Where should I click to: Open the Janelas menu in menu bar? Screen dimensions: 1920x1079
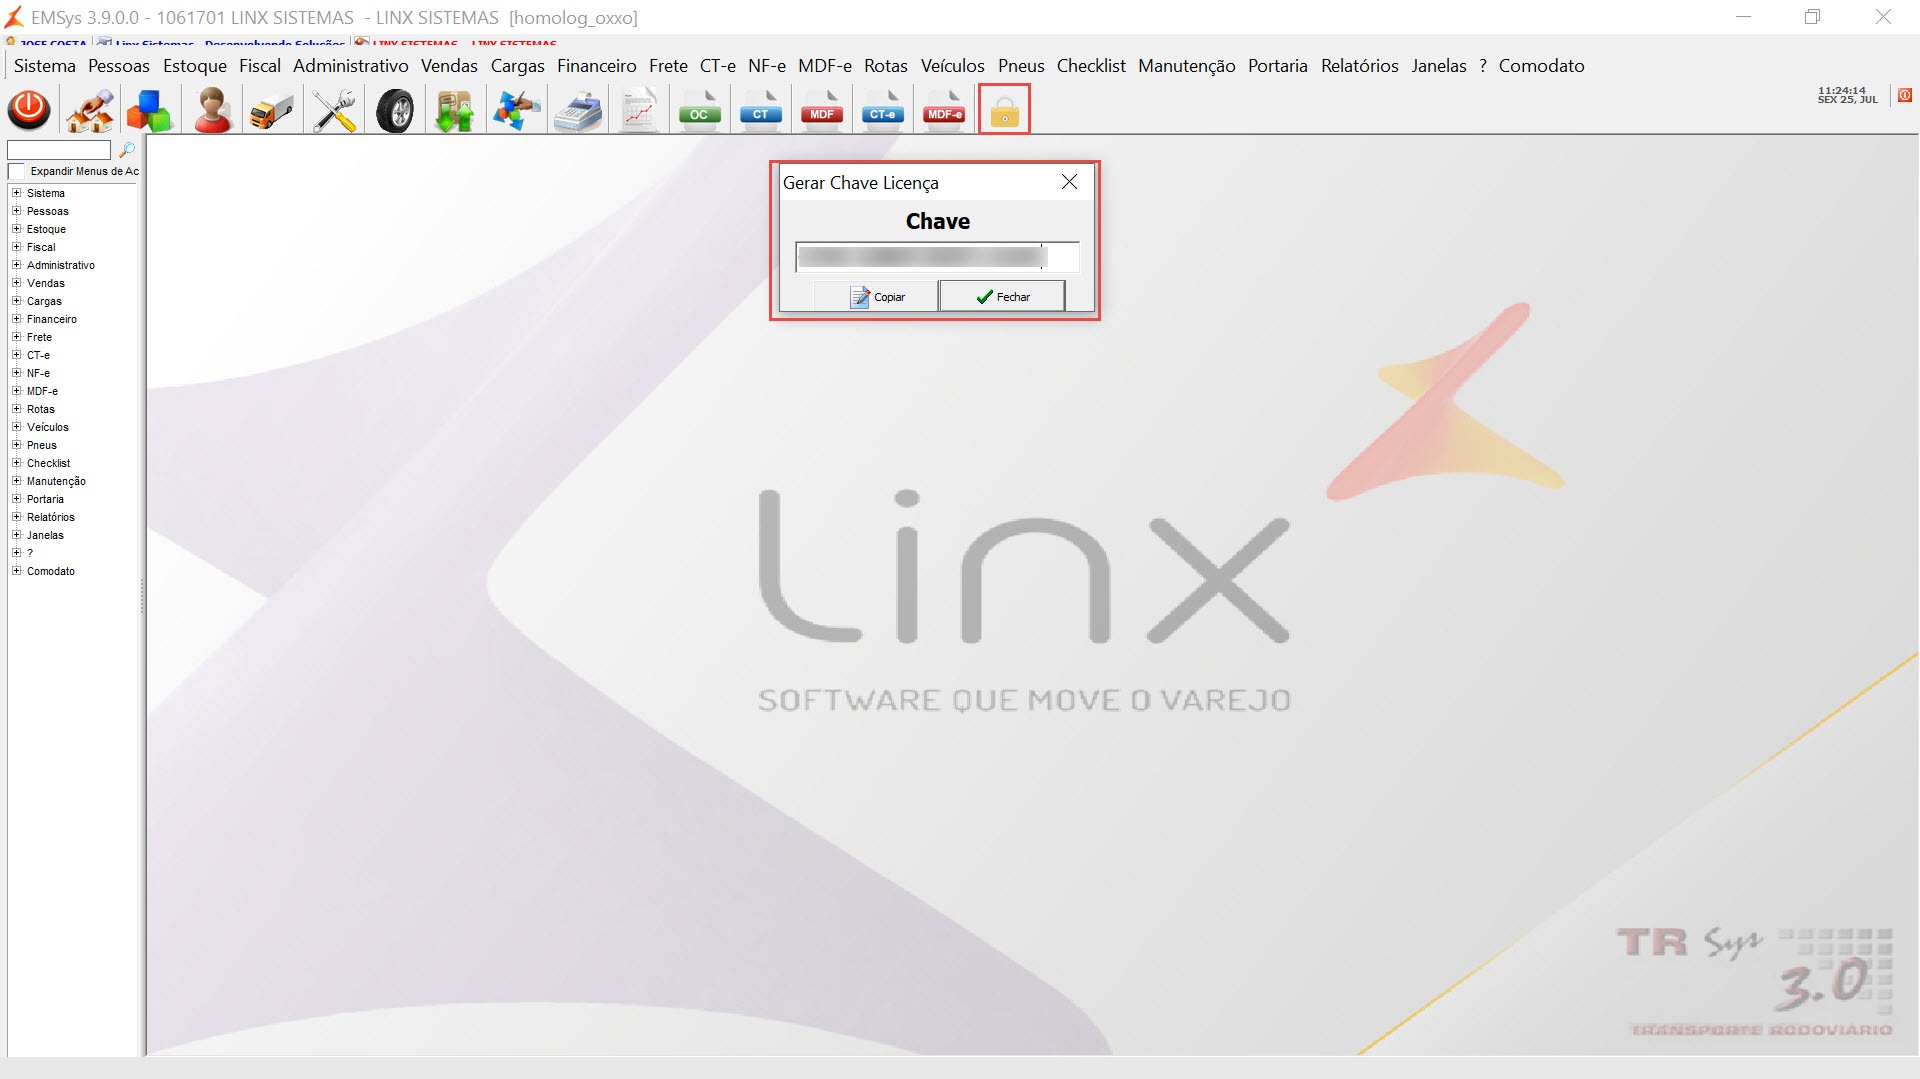click(x=1439, y=66)
